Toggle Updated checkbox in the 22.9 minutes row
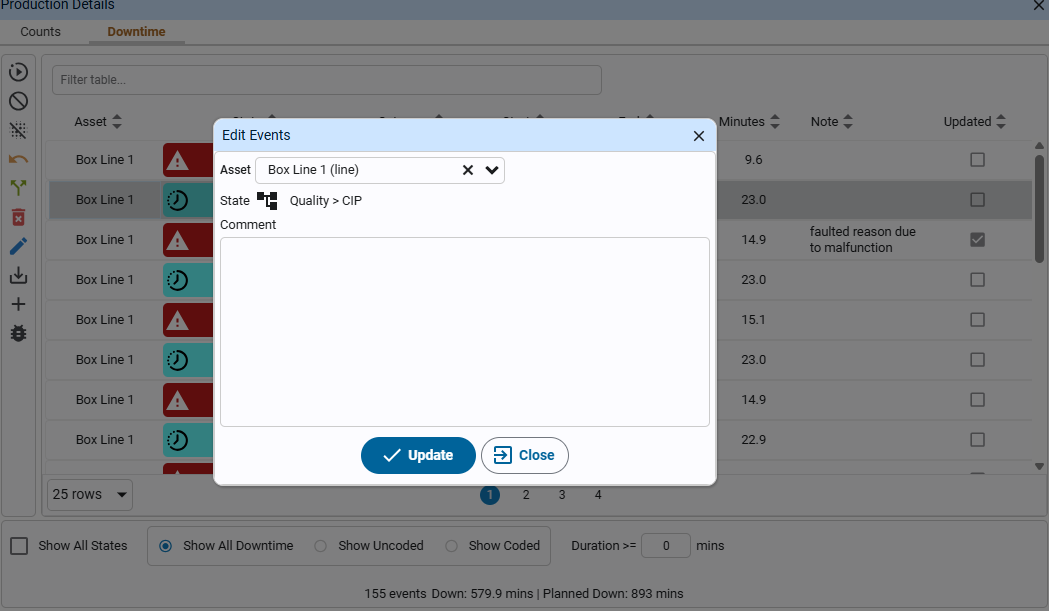The image size is (1049, 611). [977, 440]
